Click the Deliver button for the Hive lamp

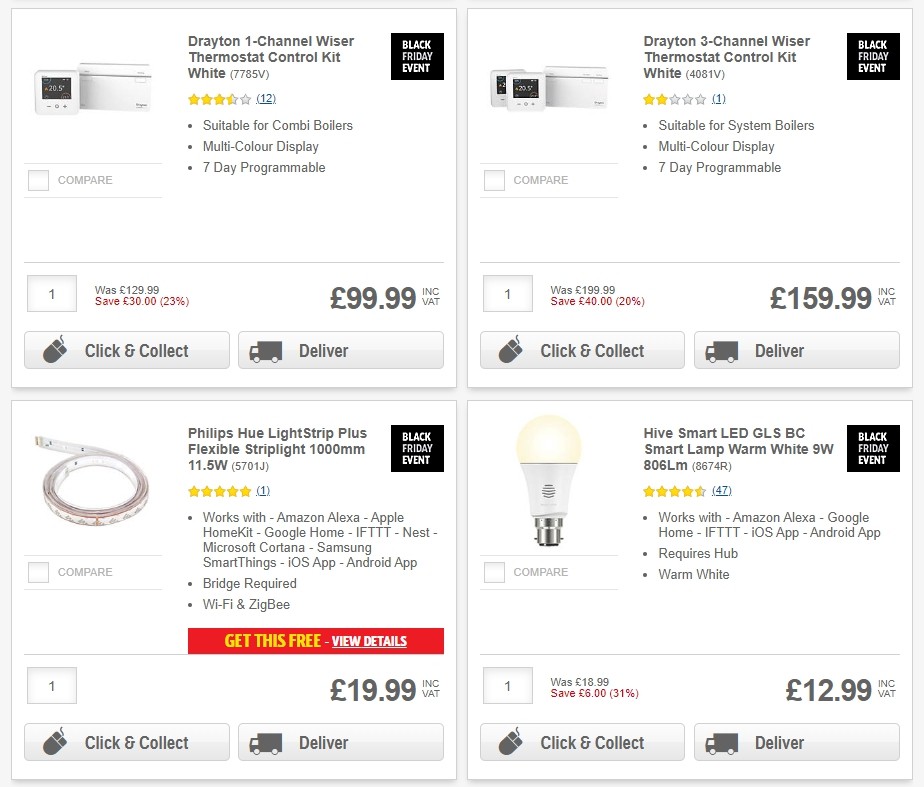(x=796, y=743)
